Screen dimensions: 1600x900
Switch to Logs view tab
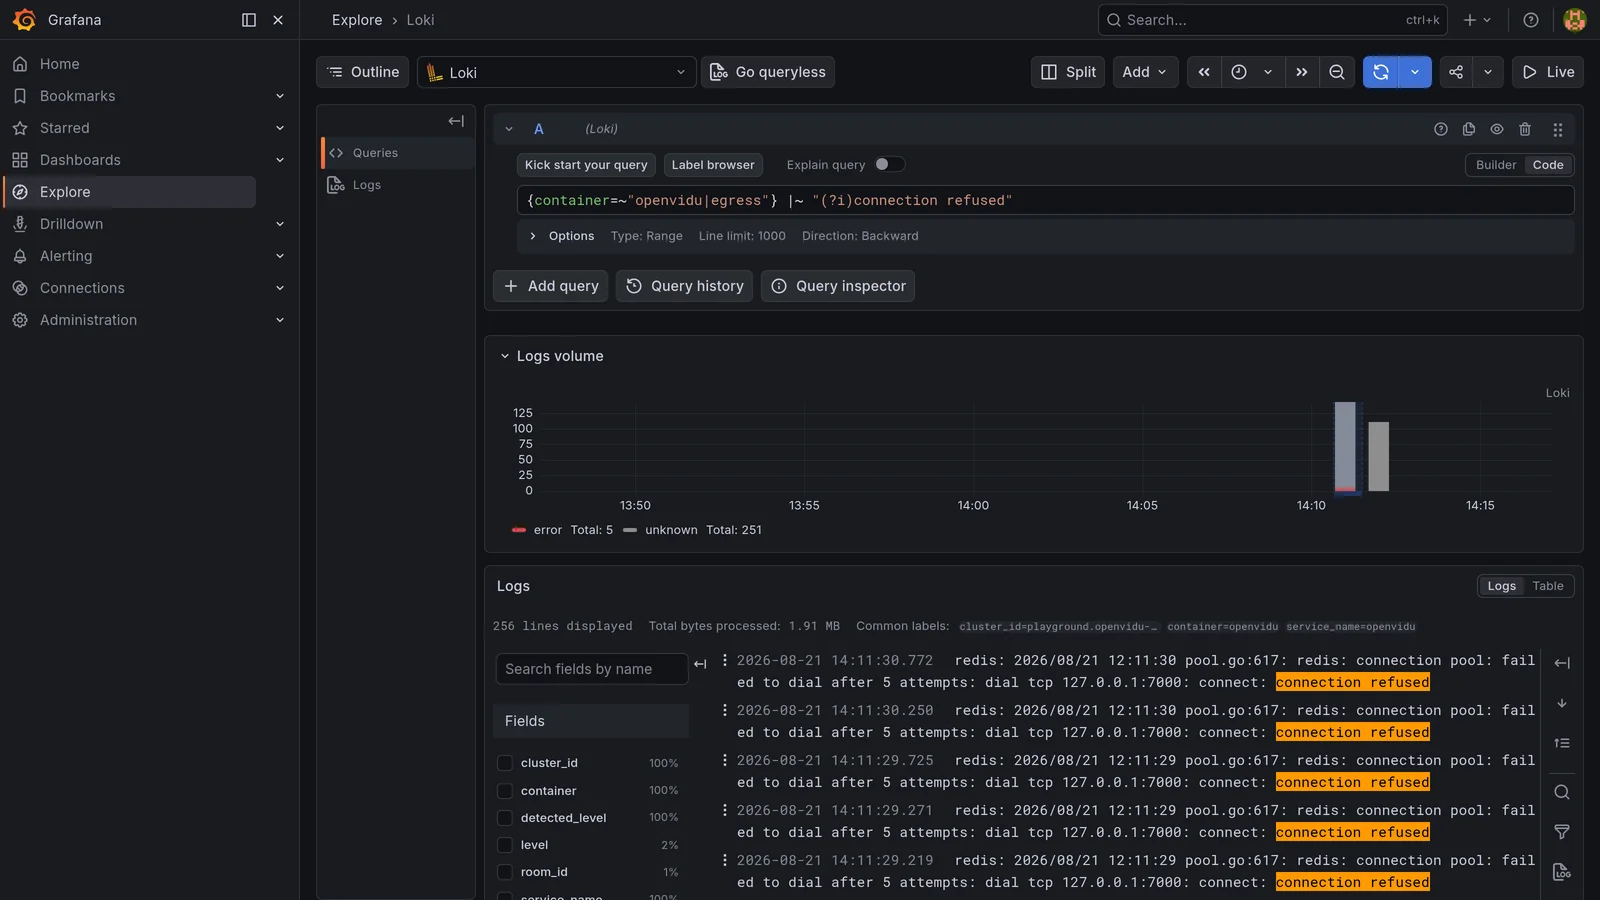tap(1501, 586)
